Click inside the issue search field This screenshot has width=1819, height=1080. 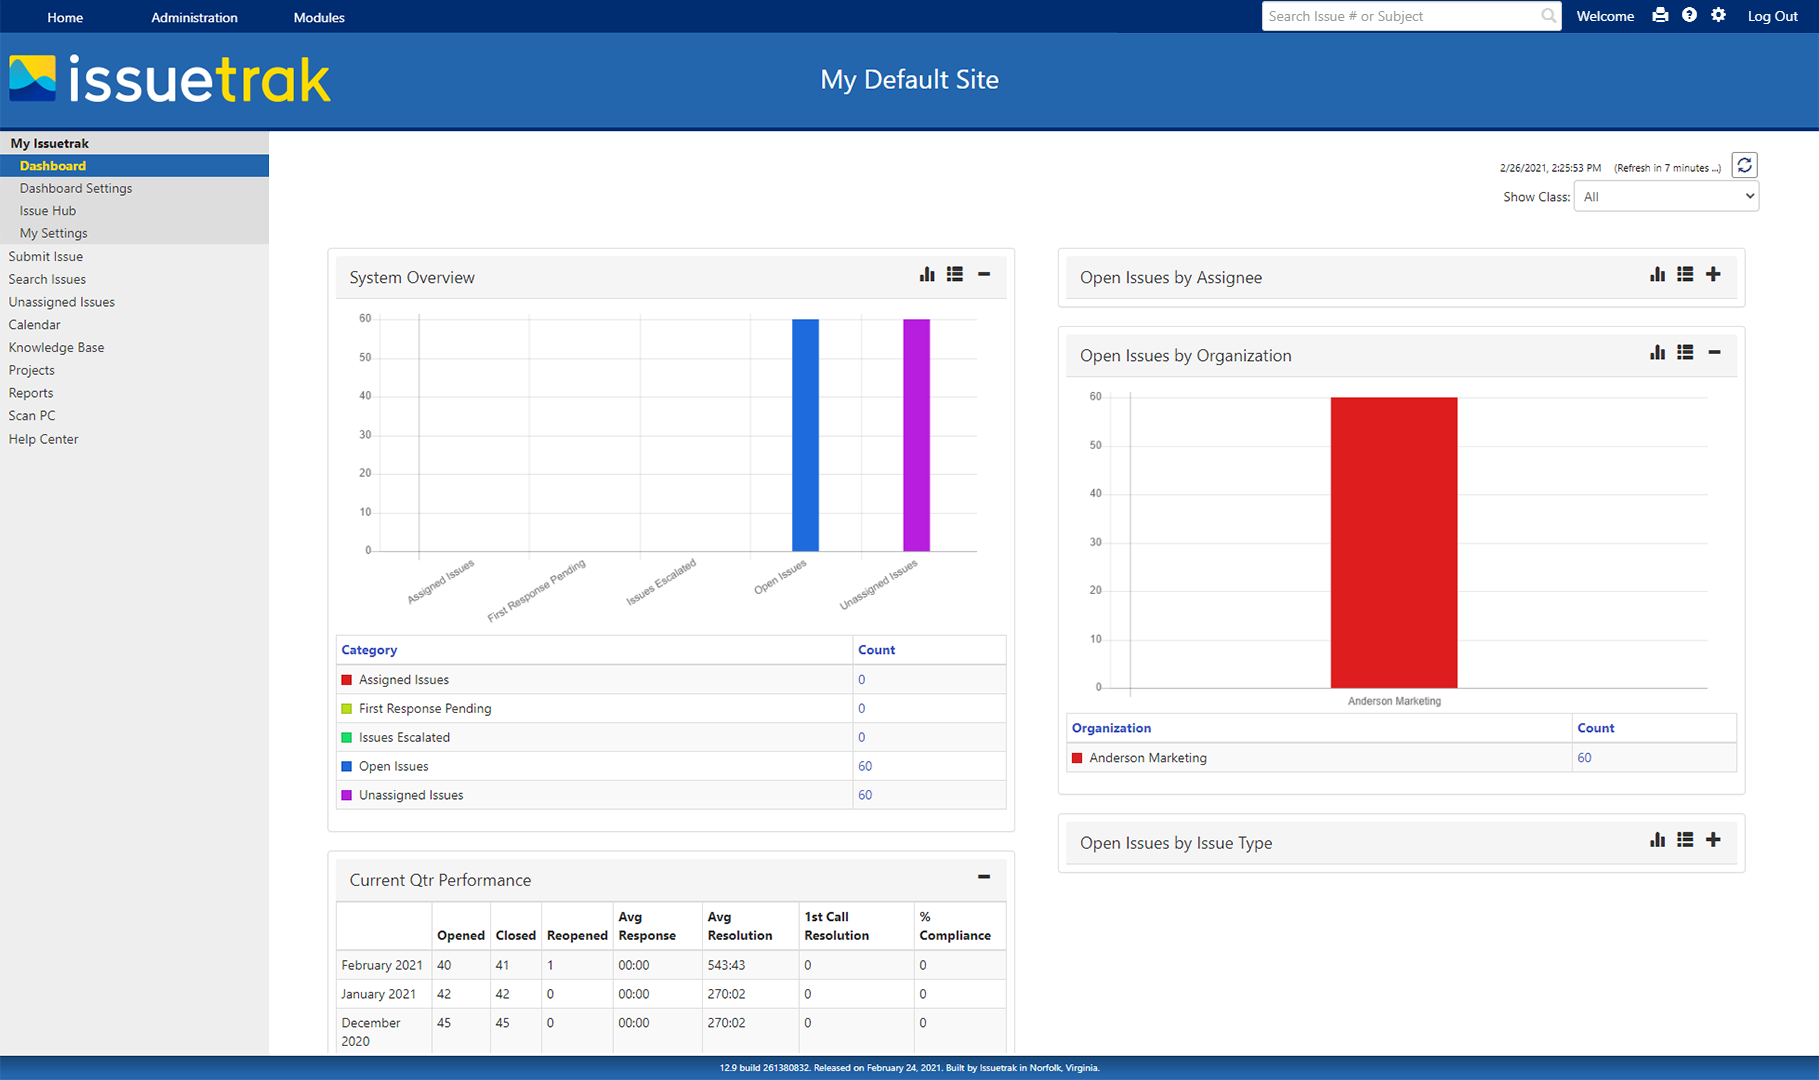pos(1400,15)
